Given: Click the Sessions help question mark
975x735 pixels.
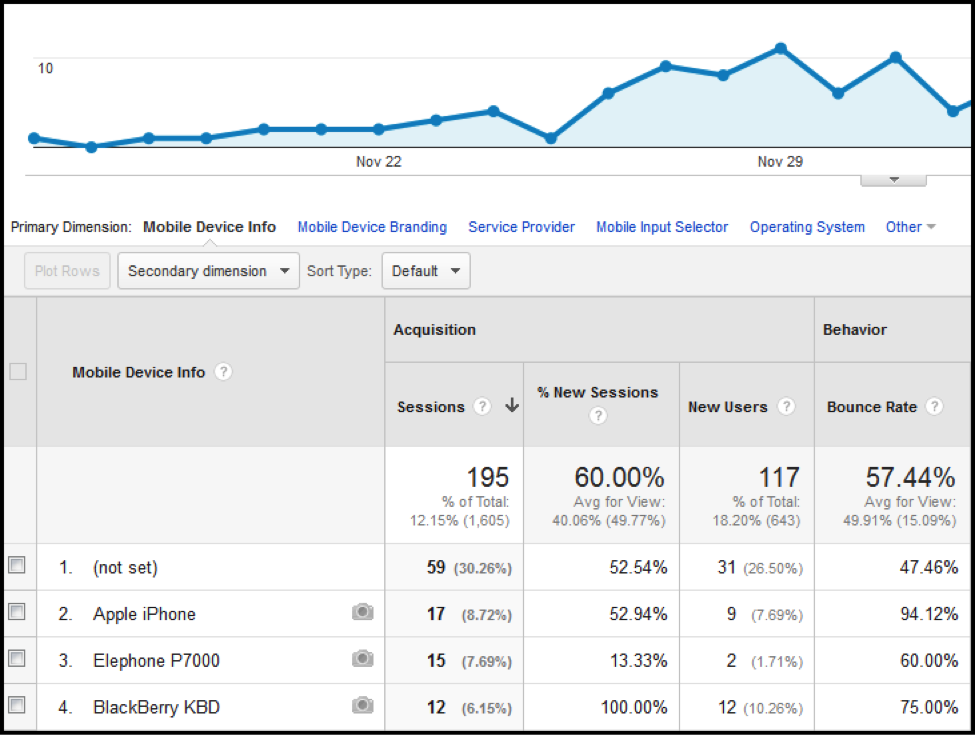Looking at the screenshot, I should [483, 407].
